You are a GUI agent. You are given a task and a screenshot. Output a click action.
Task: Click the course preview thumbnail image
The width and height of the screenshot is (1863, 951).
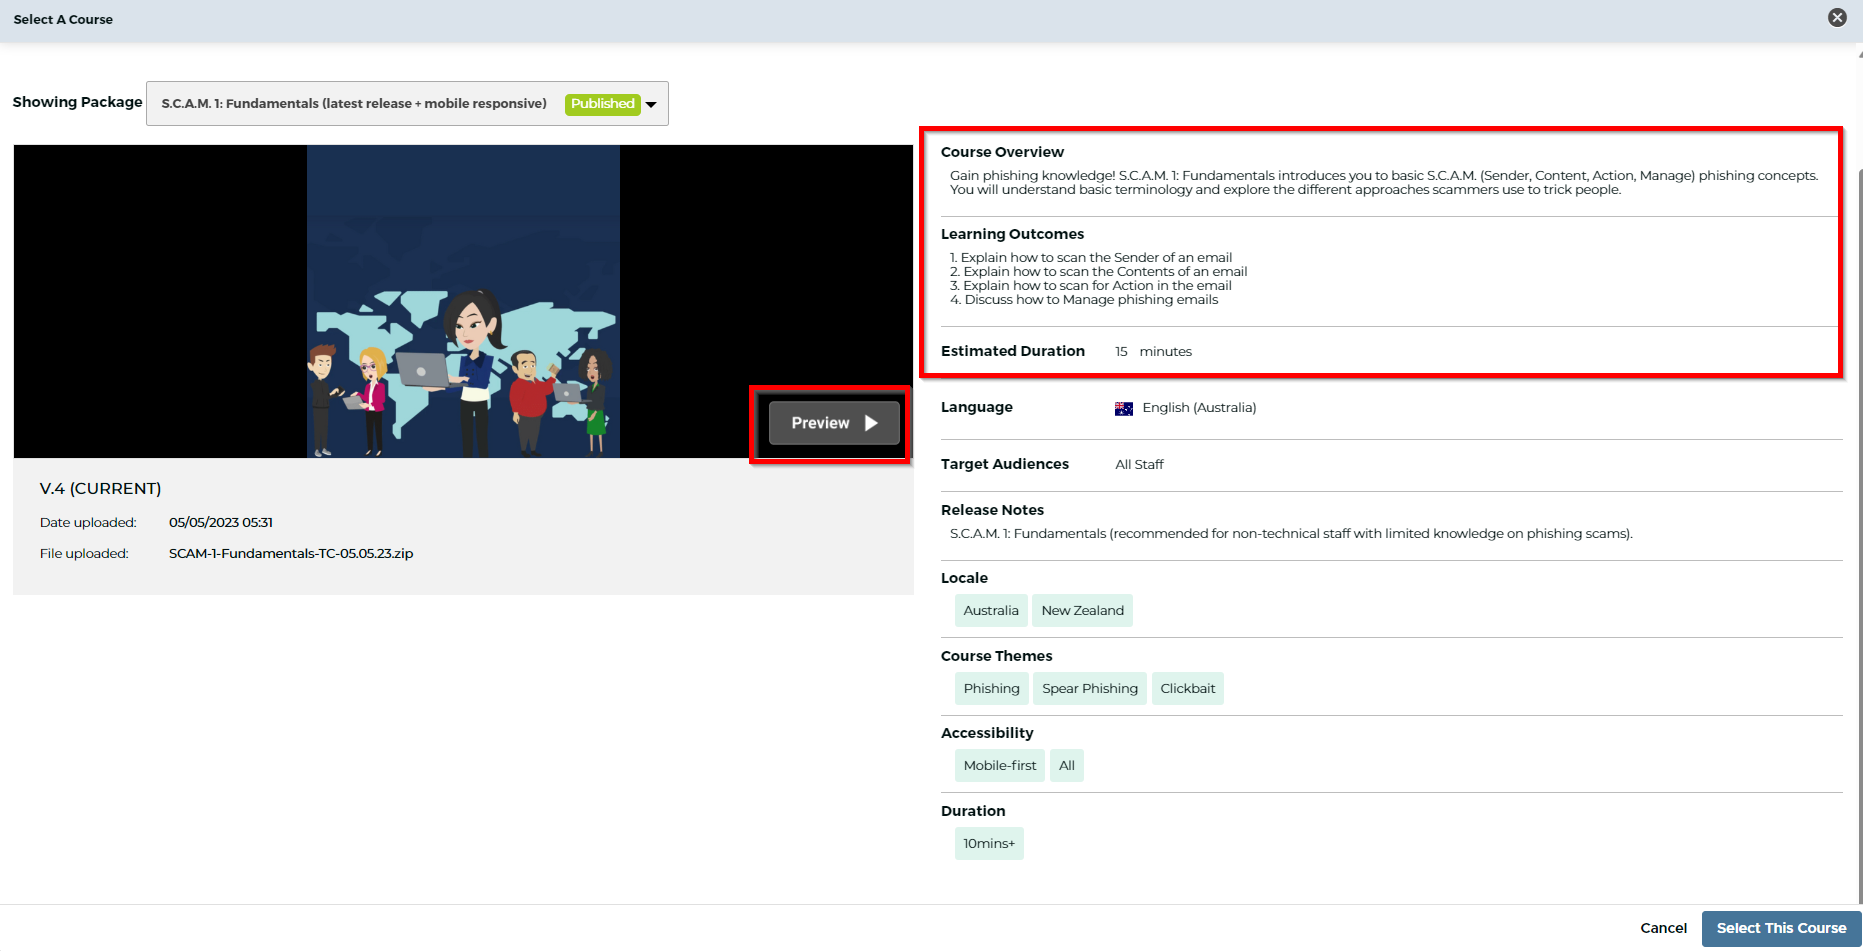[x=463, y=301]
